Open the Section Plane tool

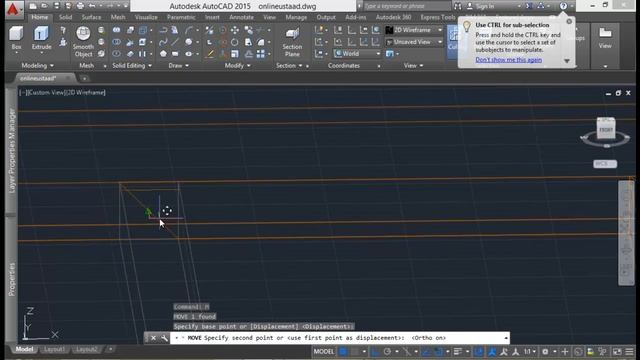pyautogui.click(x=292, y=42)
